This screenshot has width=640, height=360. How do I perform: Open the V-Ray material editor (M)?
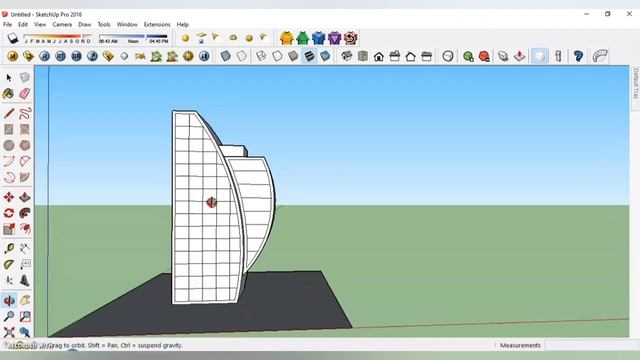13,56
